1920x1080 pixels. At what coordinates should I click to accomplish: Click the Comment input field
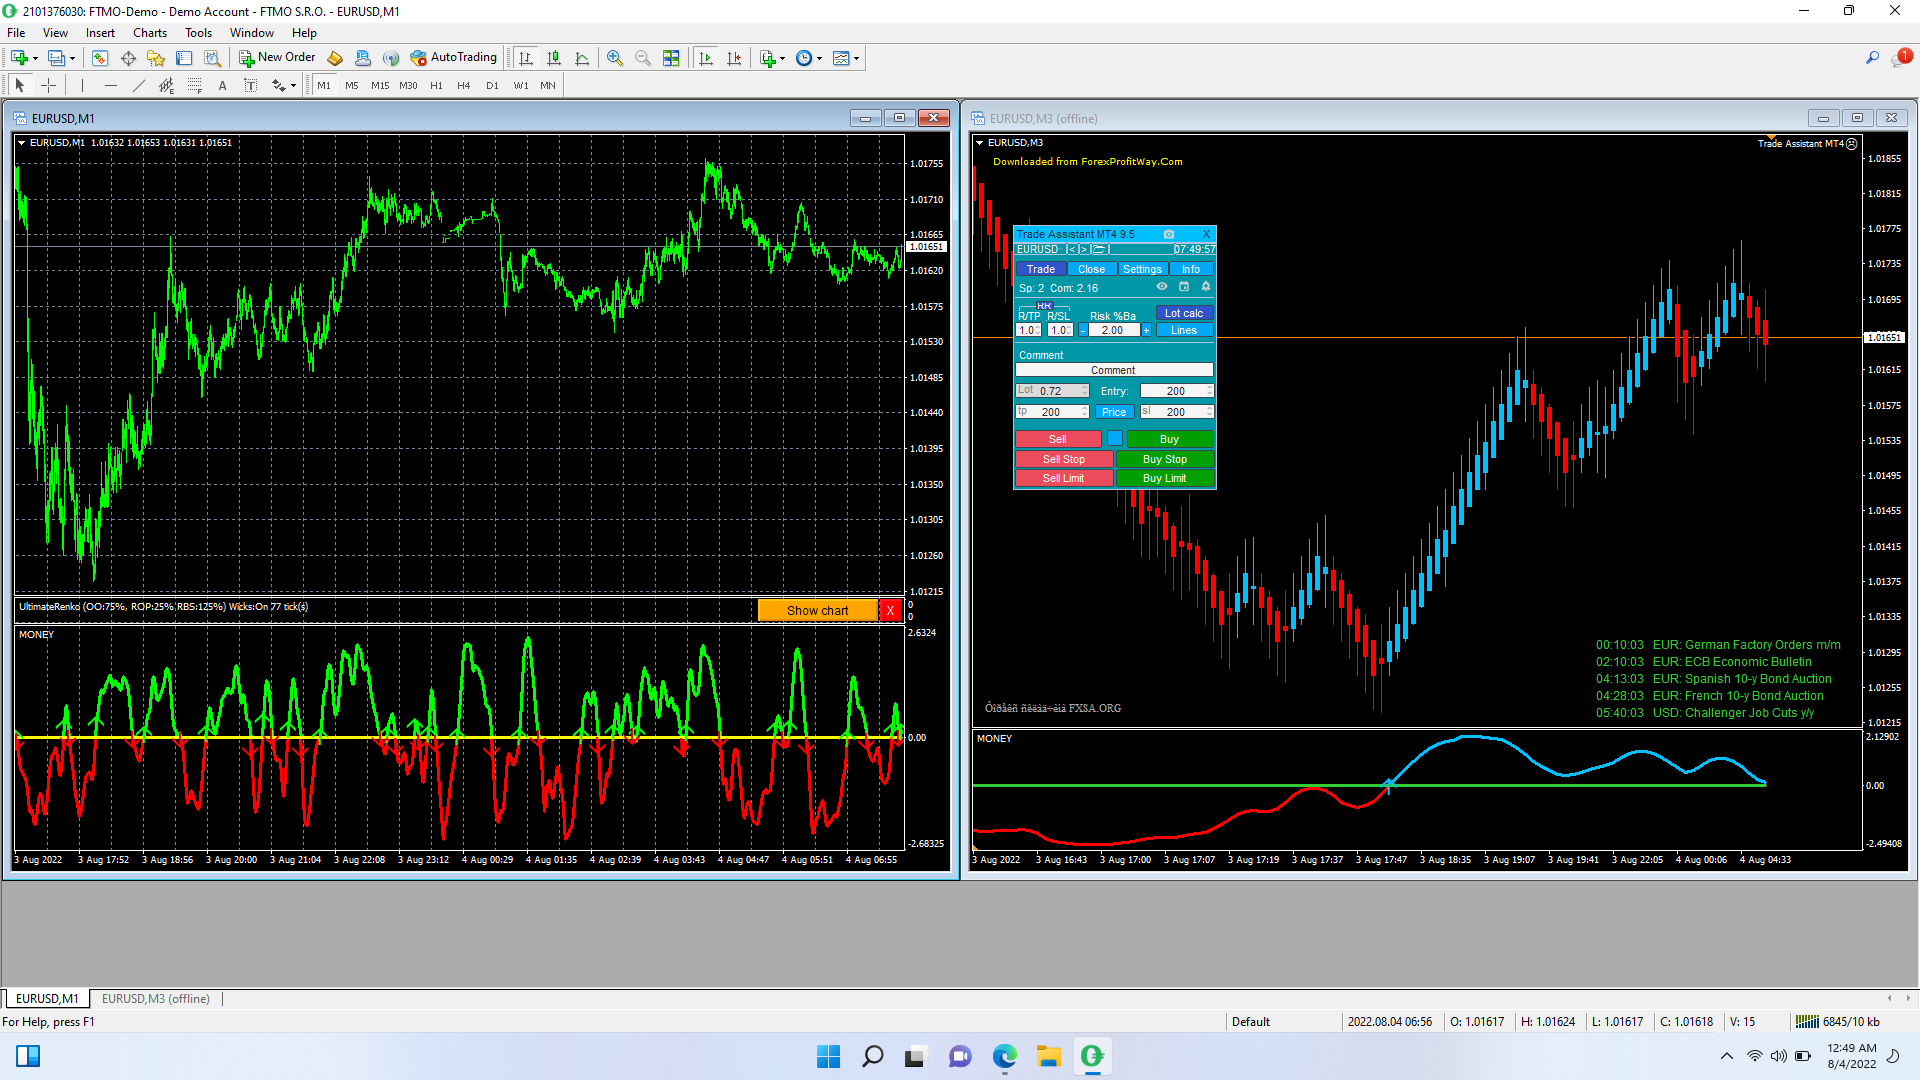tap(1113, 370)
